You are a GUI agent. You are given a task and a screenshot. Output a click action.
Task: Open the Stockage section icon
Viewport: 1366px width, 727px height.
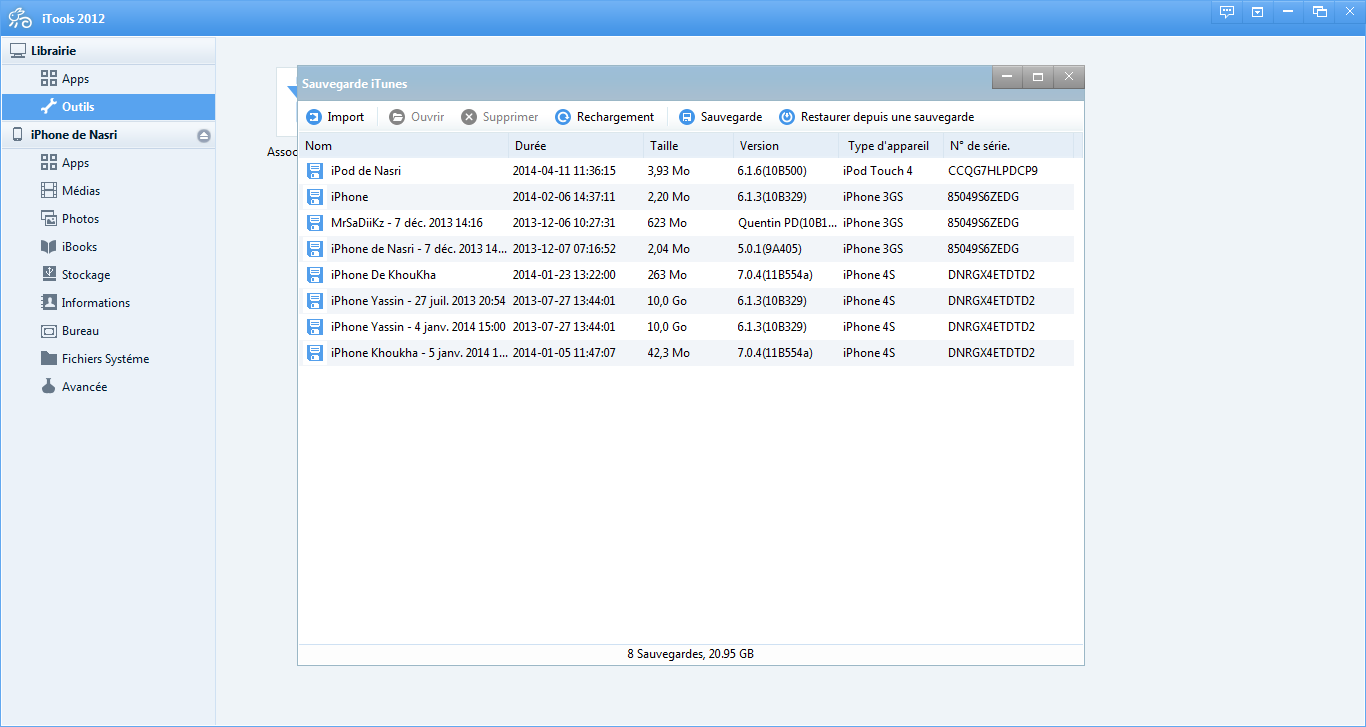[x=48, y=275]
